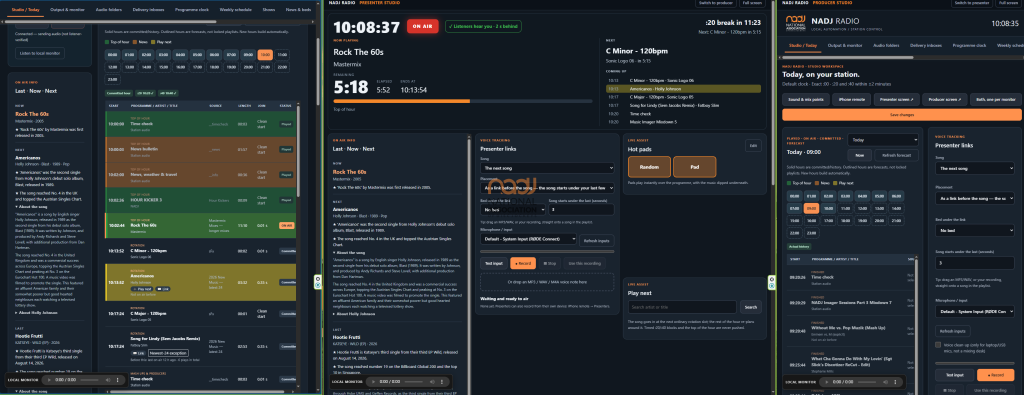This screenshot has width=1024, height=395.
Task: Click the ON AIR indicator button
Action: 423,26
